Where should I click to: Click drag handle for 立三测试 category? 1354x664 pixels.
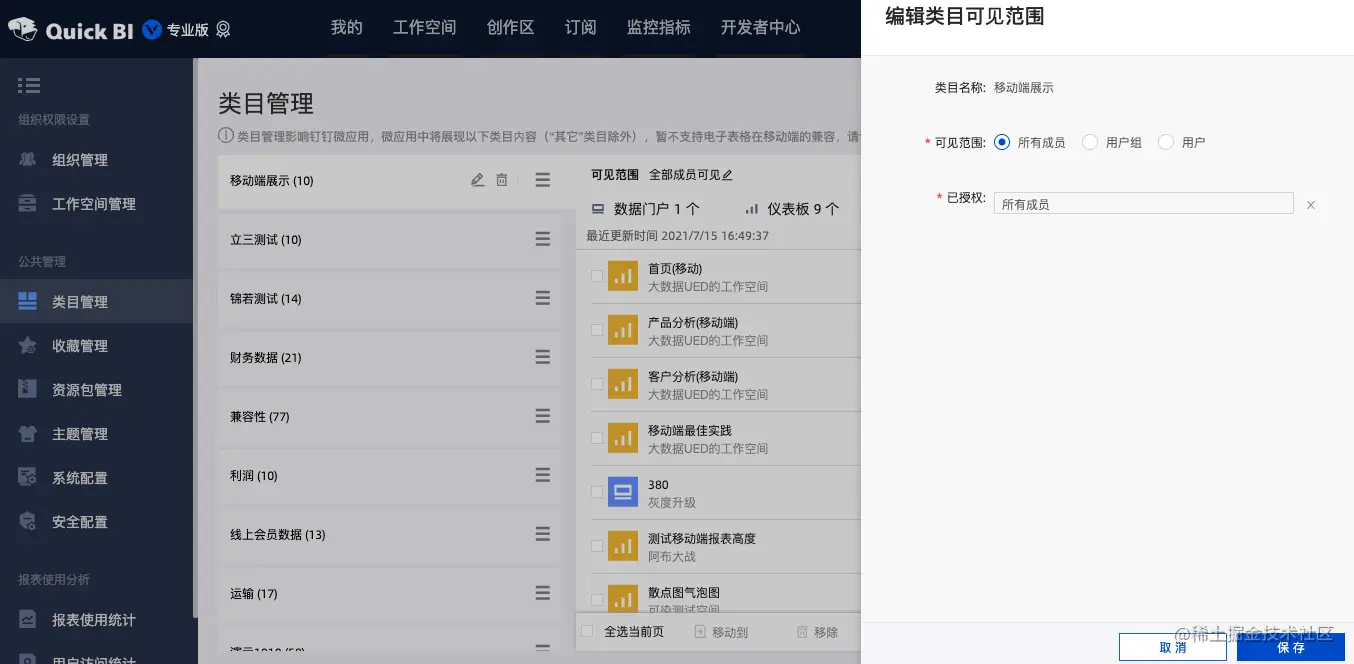pyautogui.click(x=542, y=239)
